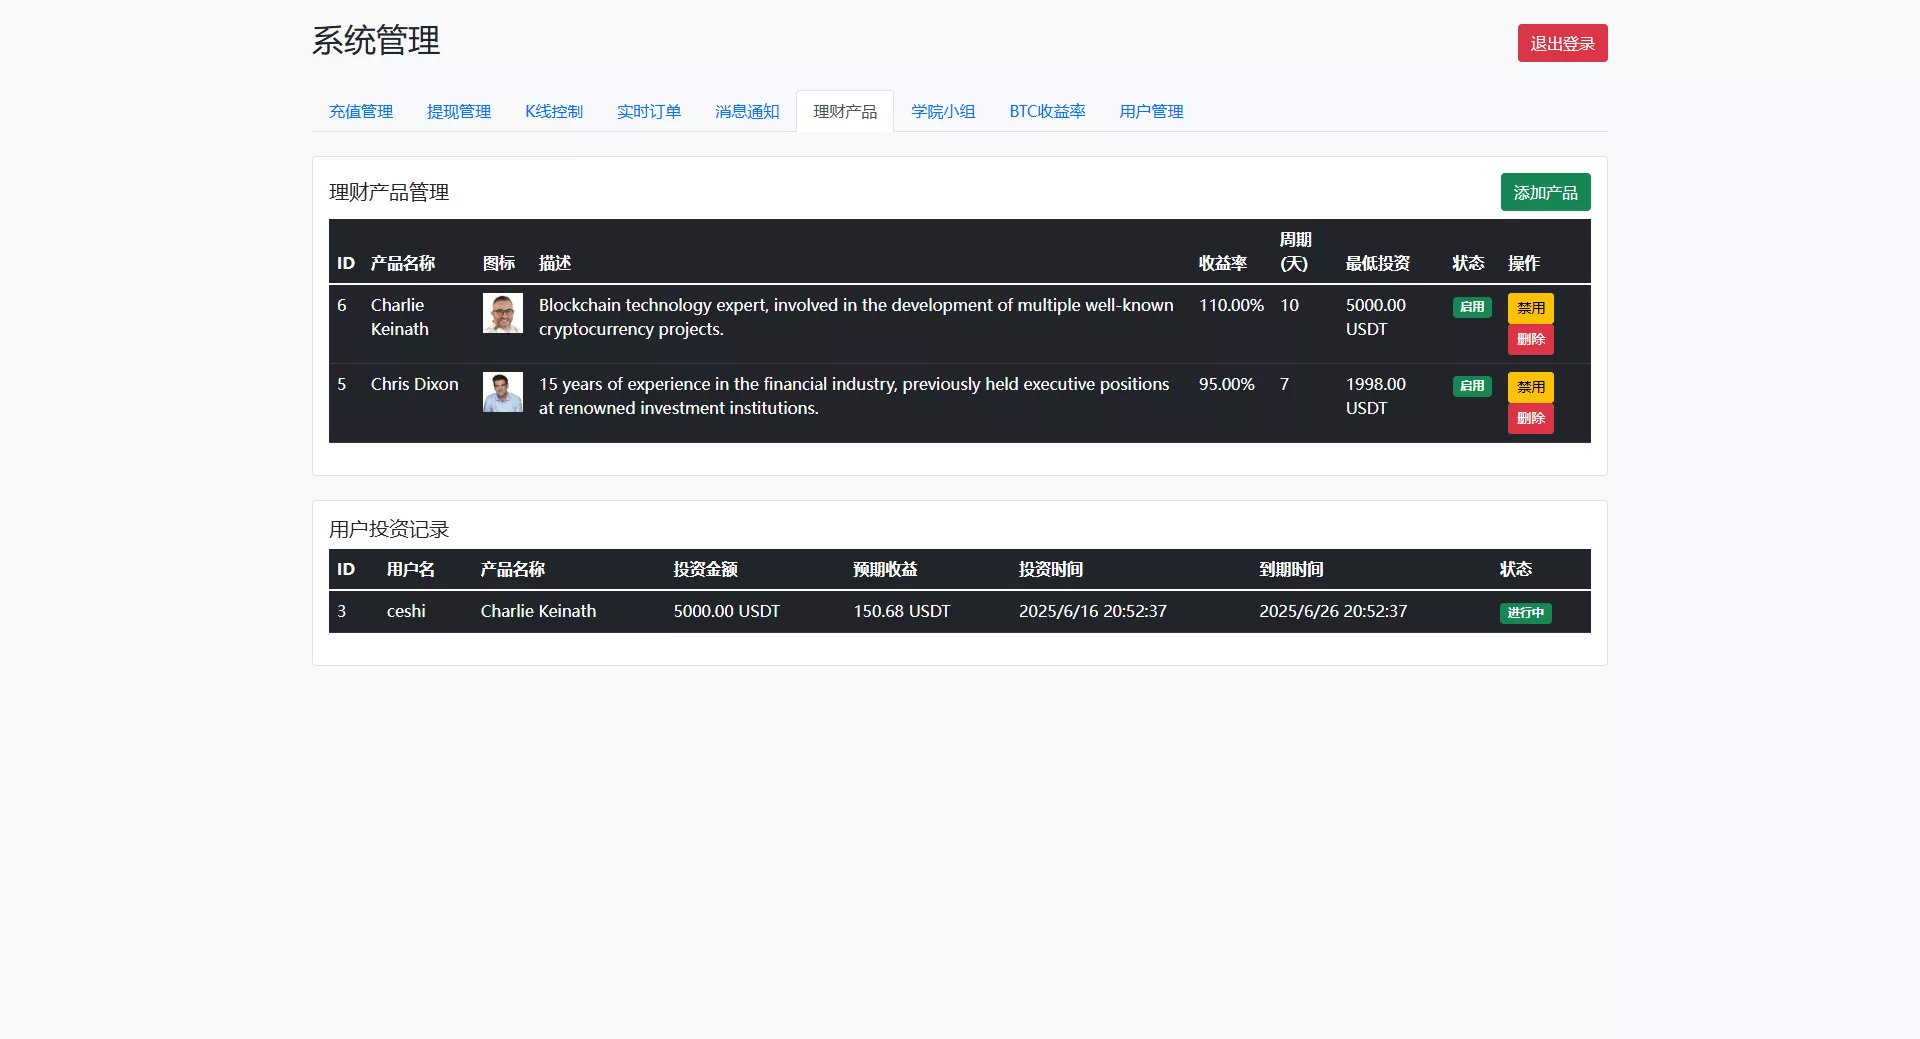This screenshot has height=1039, width=1920.
Task: Select the 理财产品 tab
Action: pos(845,111)
